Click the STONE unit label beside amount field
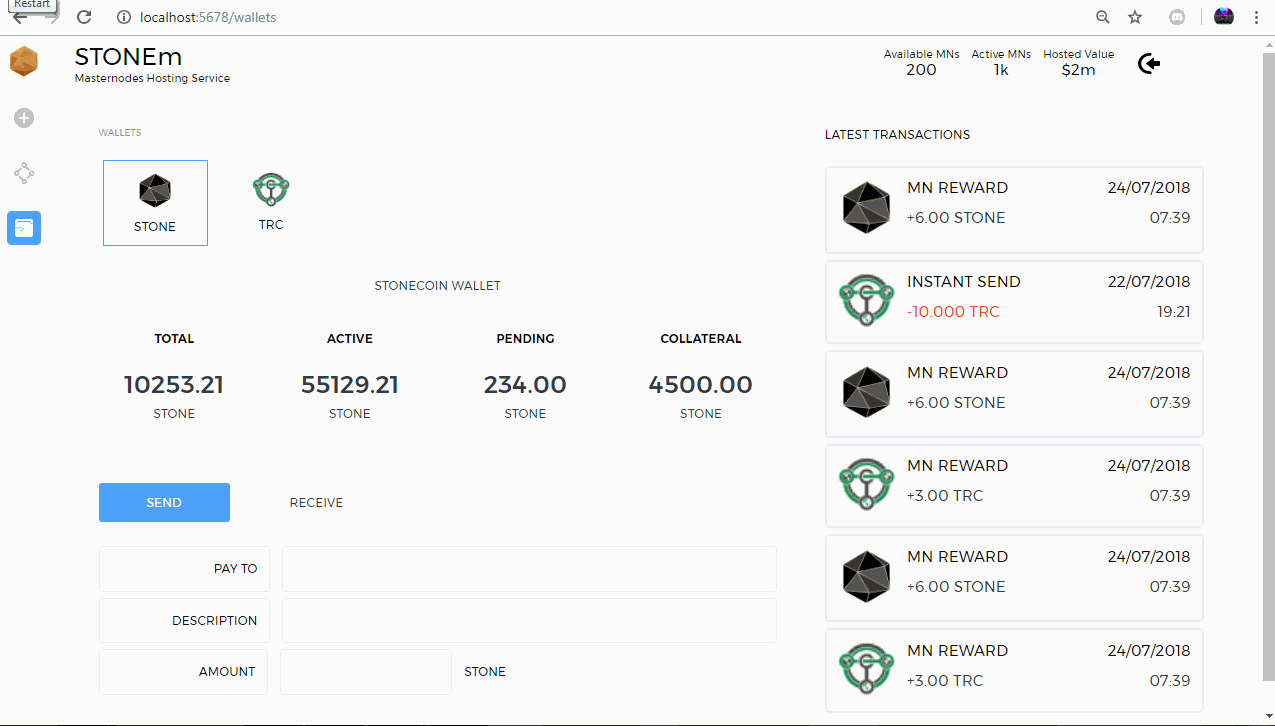The image size is (1275, 726). pos(485,672)
